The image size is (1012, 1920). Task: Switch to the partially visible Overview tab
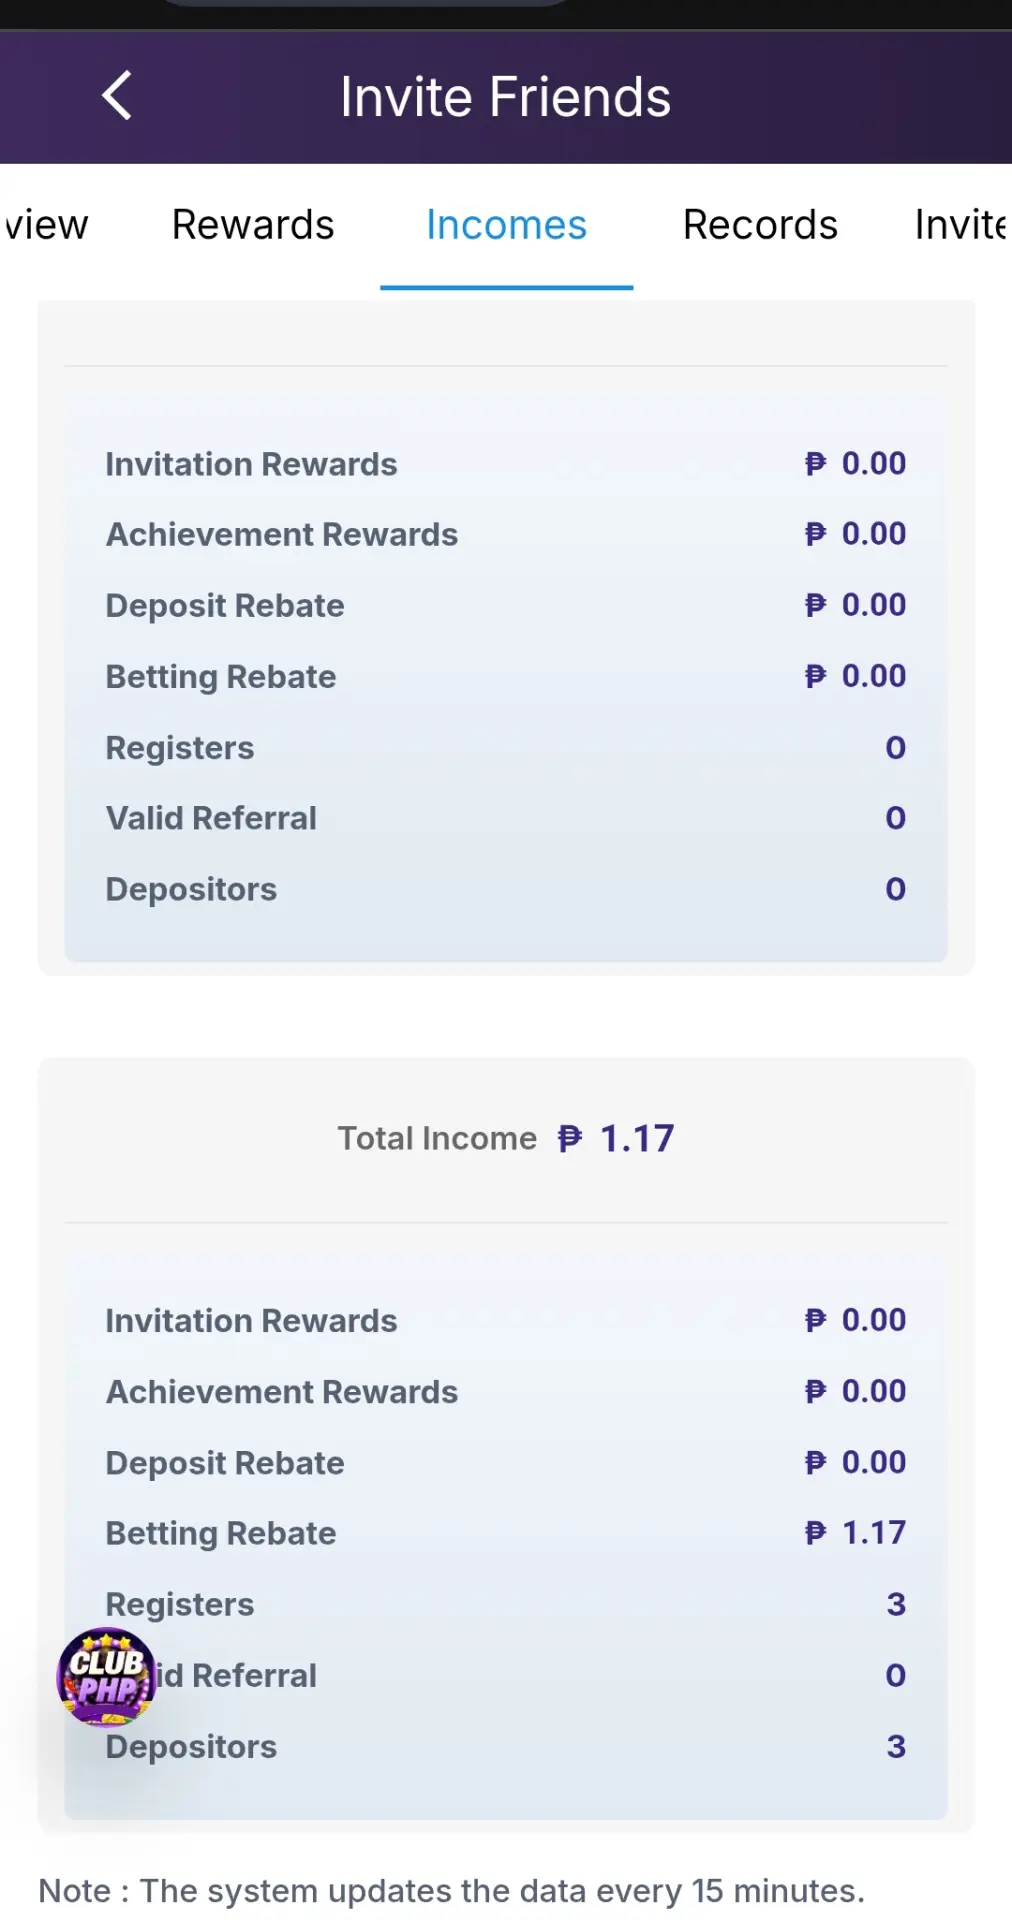tap(45, 225)
